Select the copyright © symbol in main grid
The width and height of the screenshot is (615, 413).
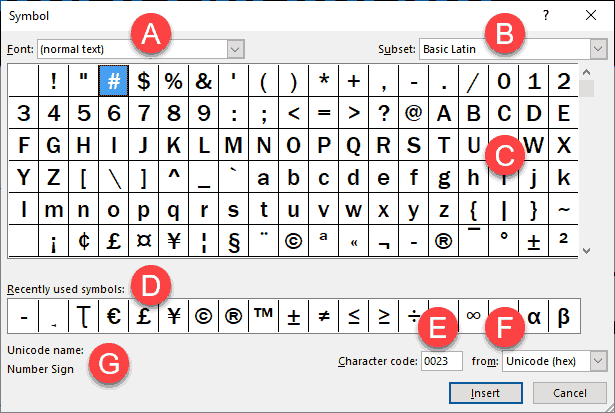point(293,241)
